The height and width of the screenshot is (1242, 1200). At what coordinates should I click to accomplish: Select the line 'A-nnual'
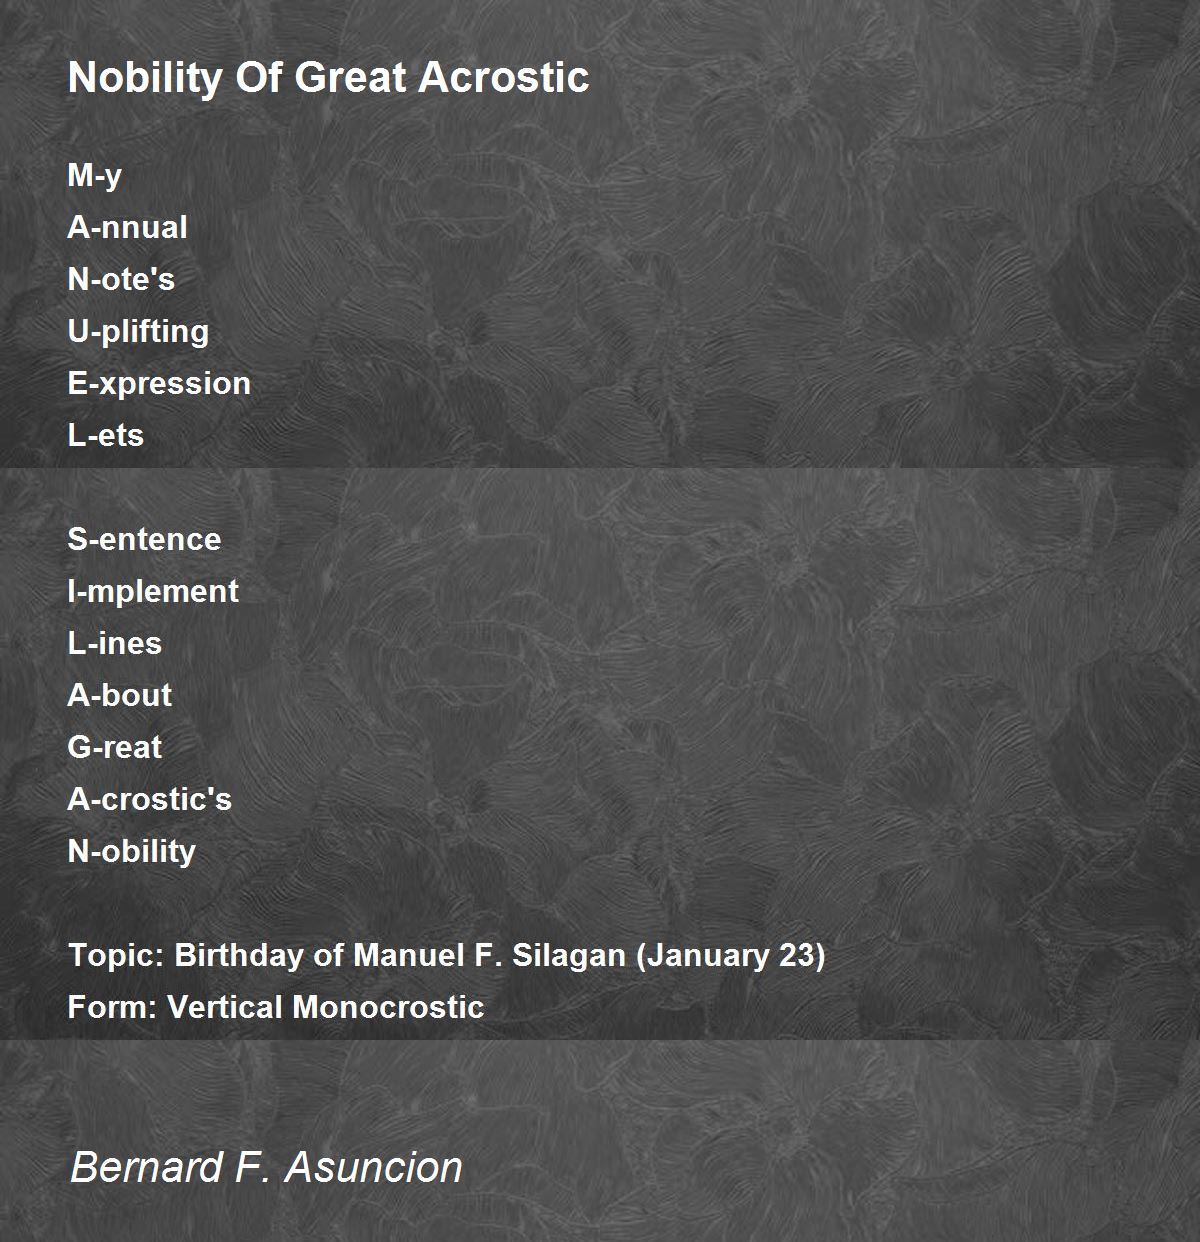(x=127, y=228)
